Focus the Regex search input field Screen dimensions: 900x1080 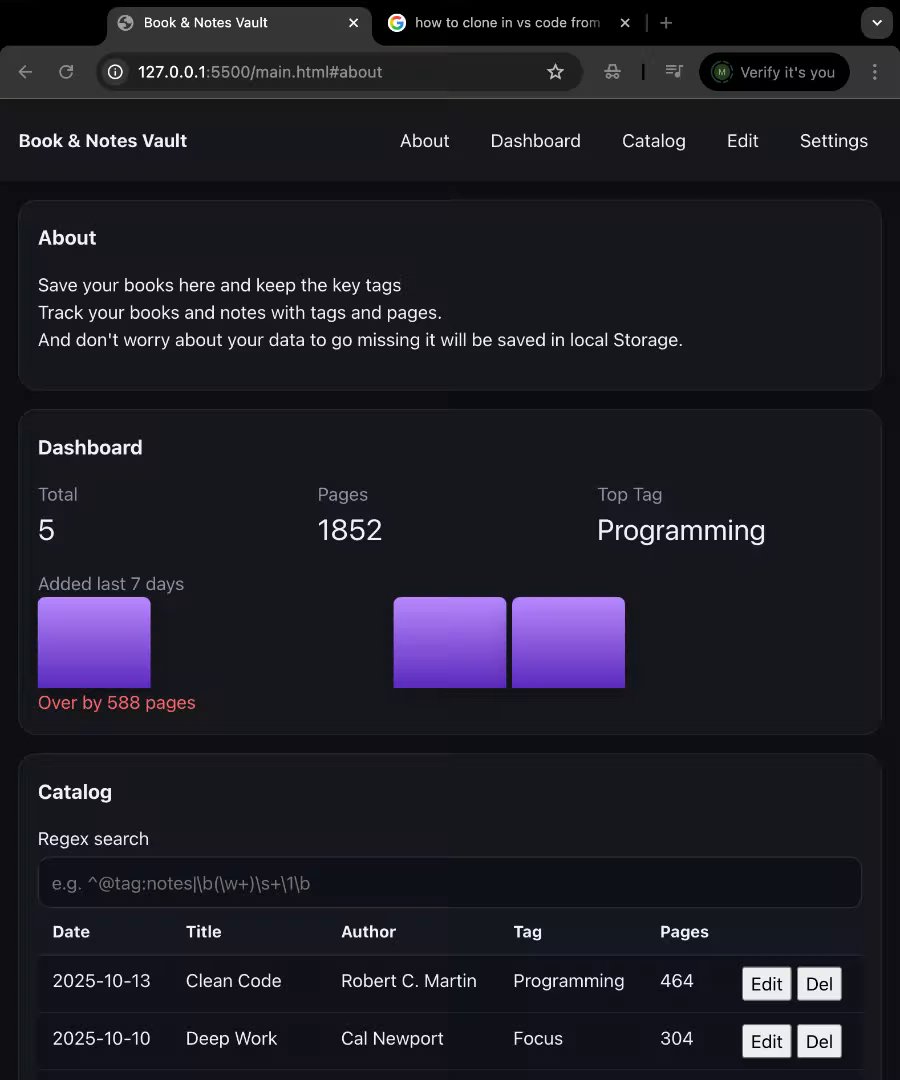pyautogui.click(x=449, y=883)
